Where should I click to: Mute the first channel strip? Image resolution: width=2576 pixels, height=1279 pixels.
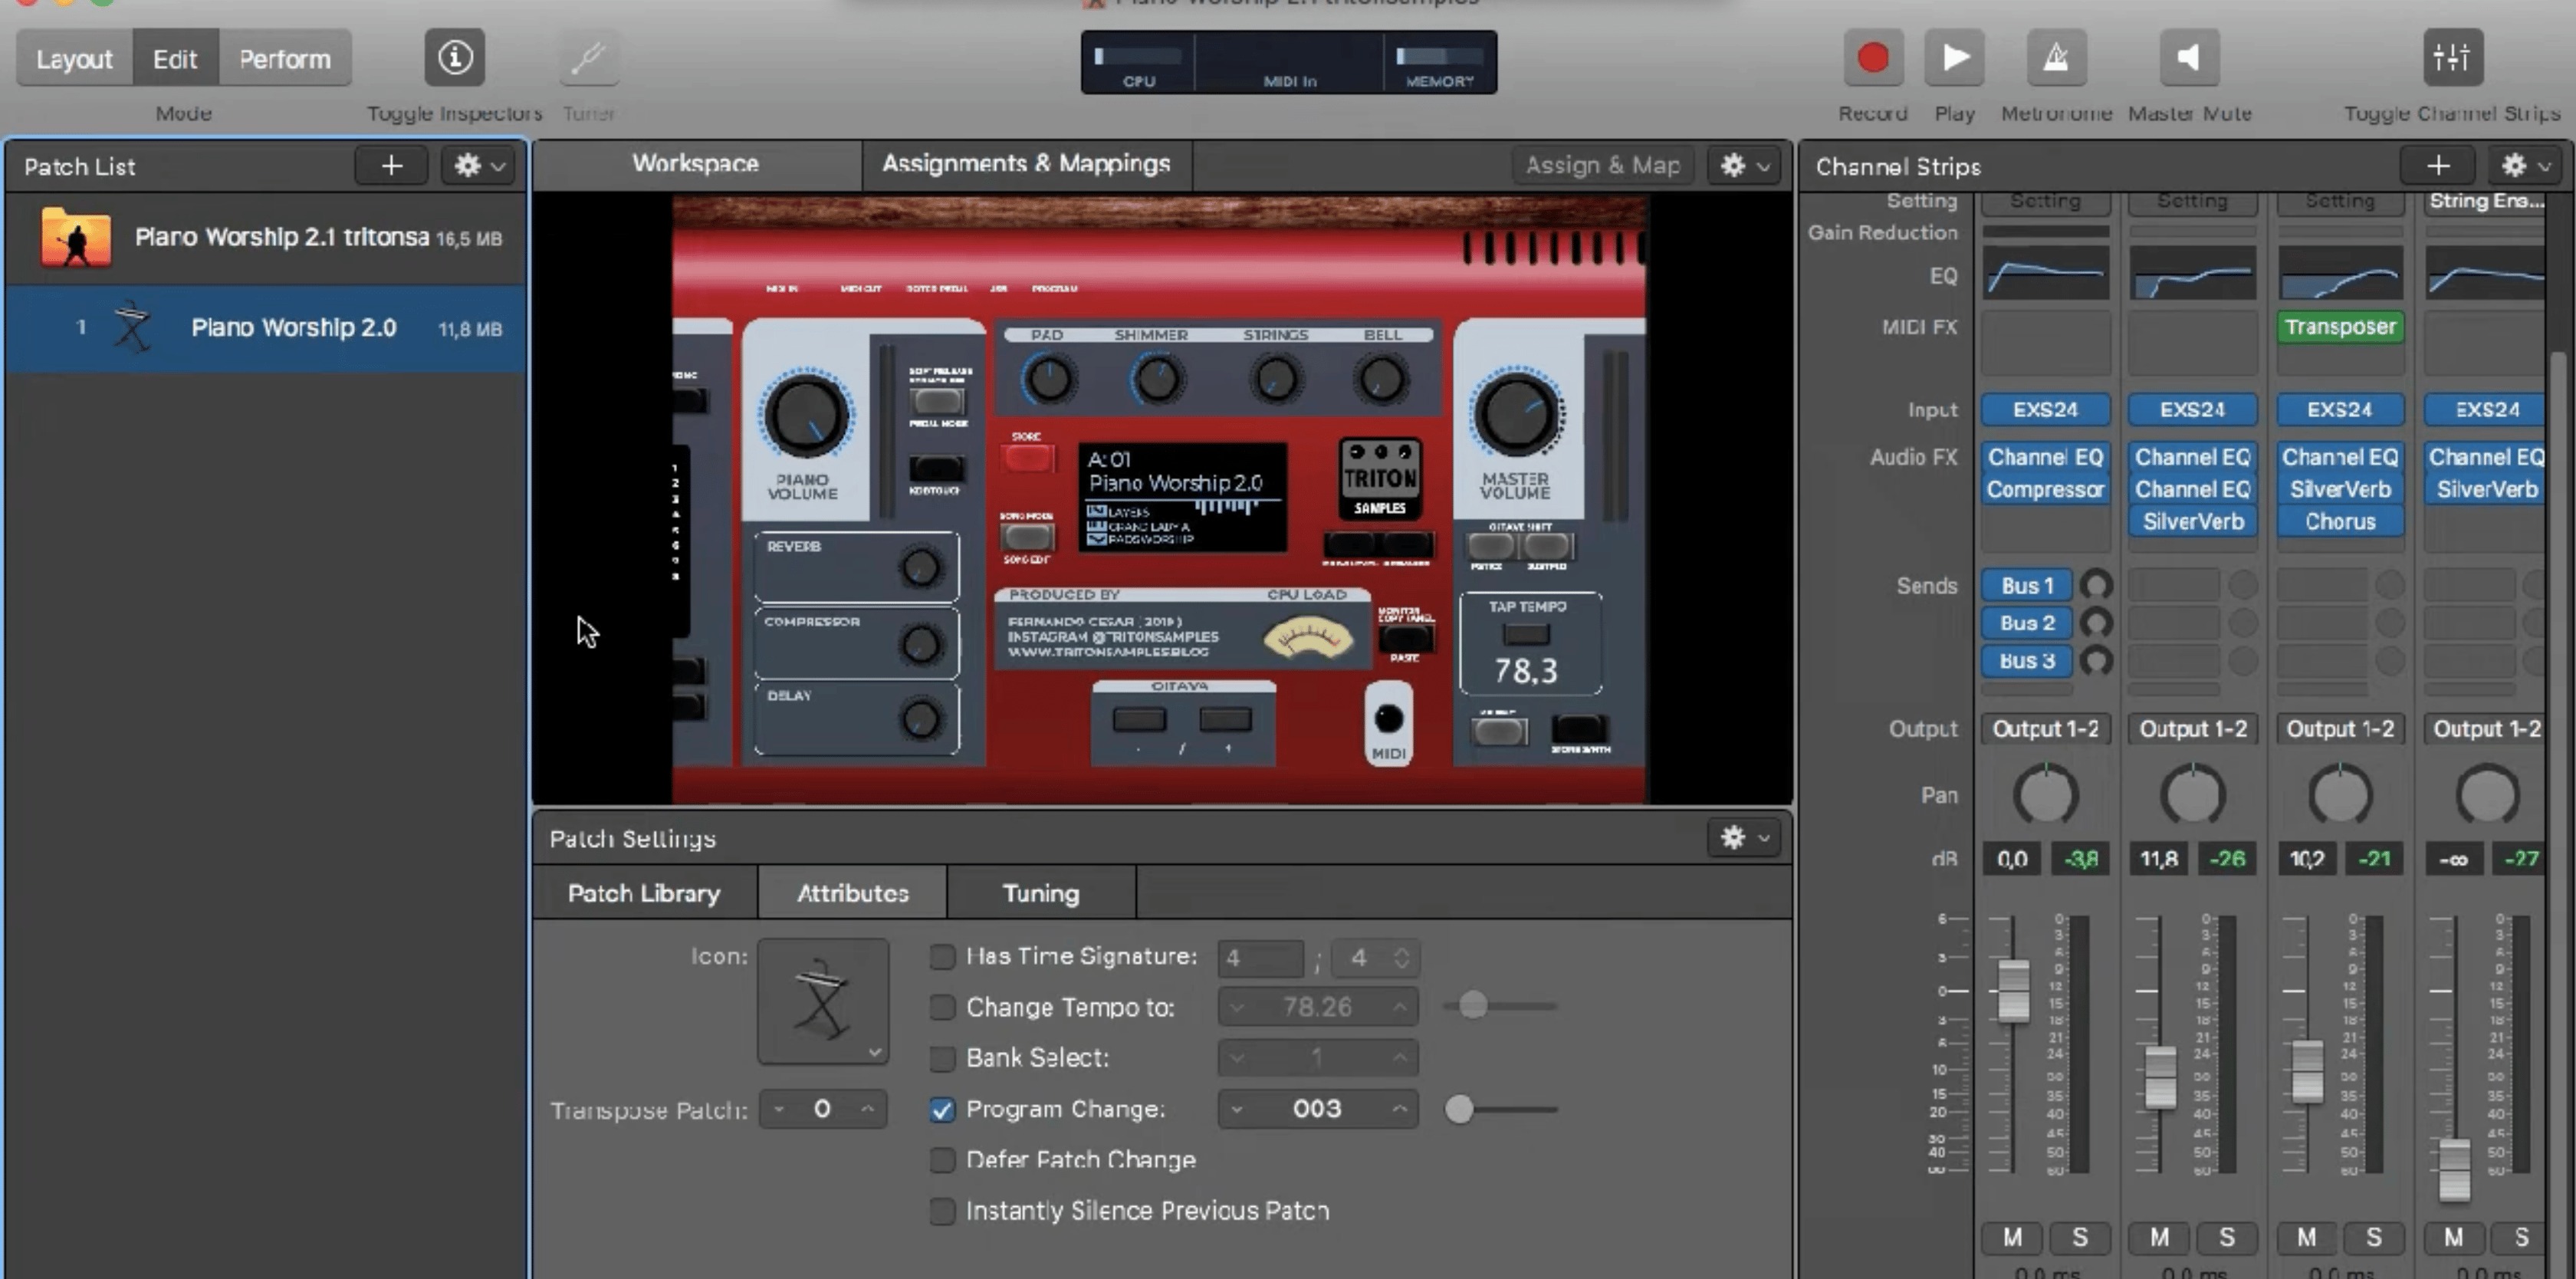click(x=2012, y=1238)
